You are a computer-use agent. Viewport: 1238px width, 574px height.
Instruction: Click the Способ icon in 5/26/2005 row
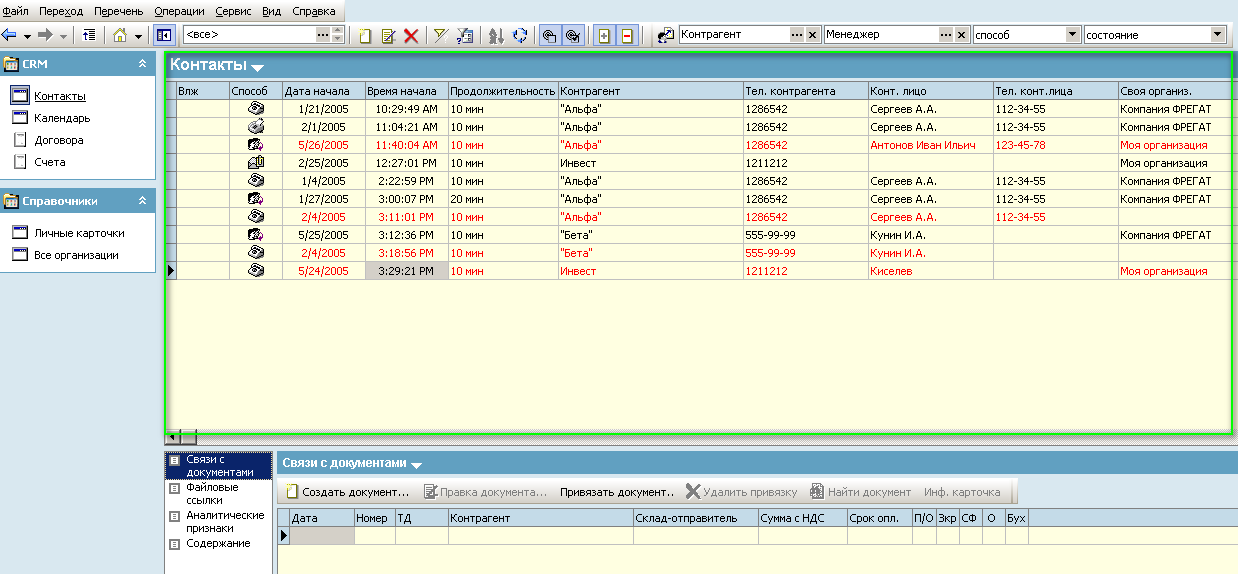point(255,145)
